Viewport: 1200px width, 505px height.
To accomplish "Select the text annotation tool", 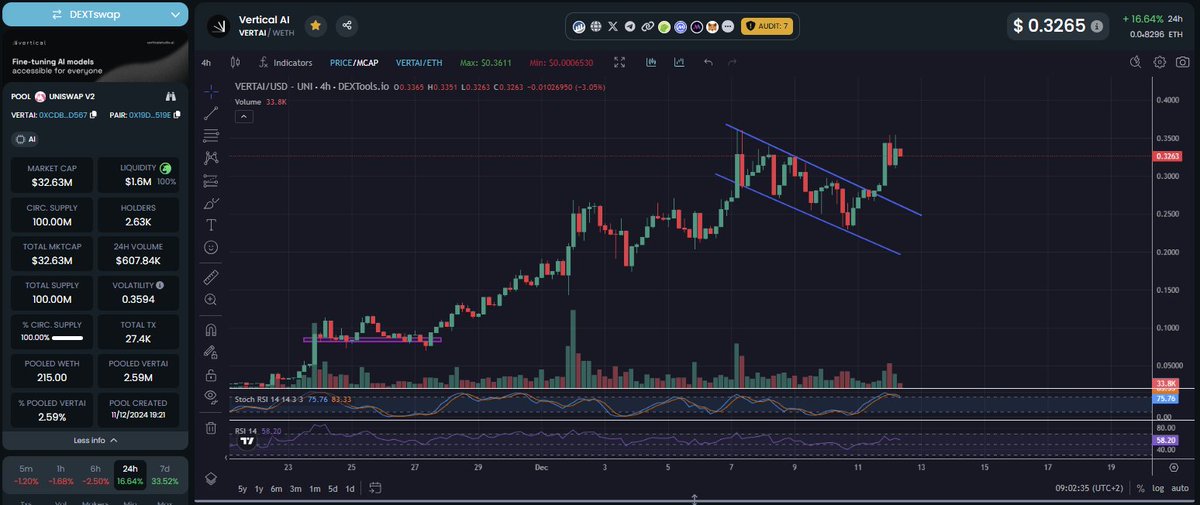I will [211, 225].
